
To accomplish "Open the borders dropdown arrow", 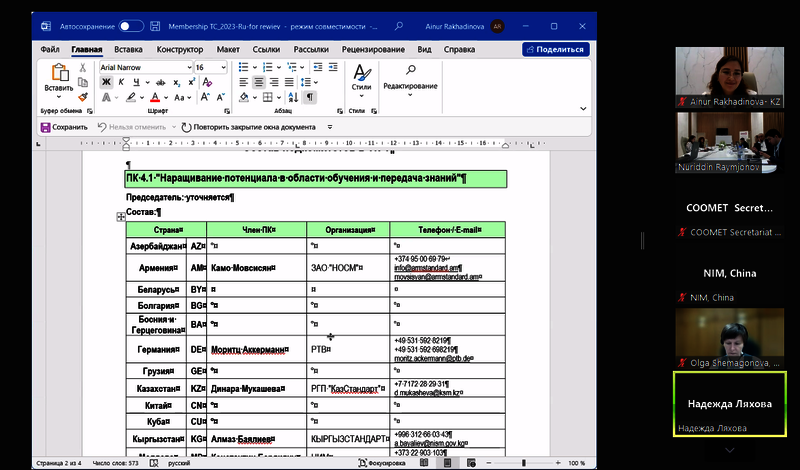I will click(x=279, y=97).
